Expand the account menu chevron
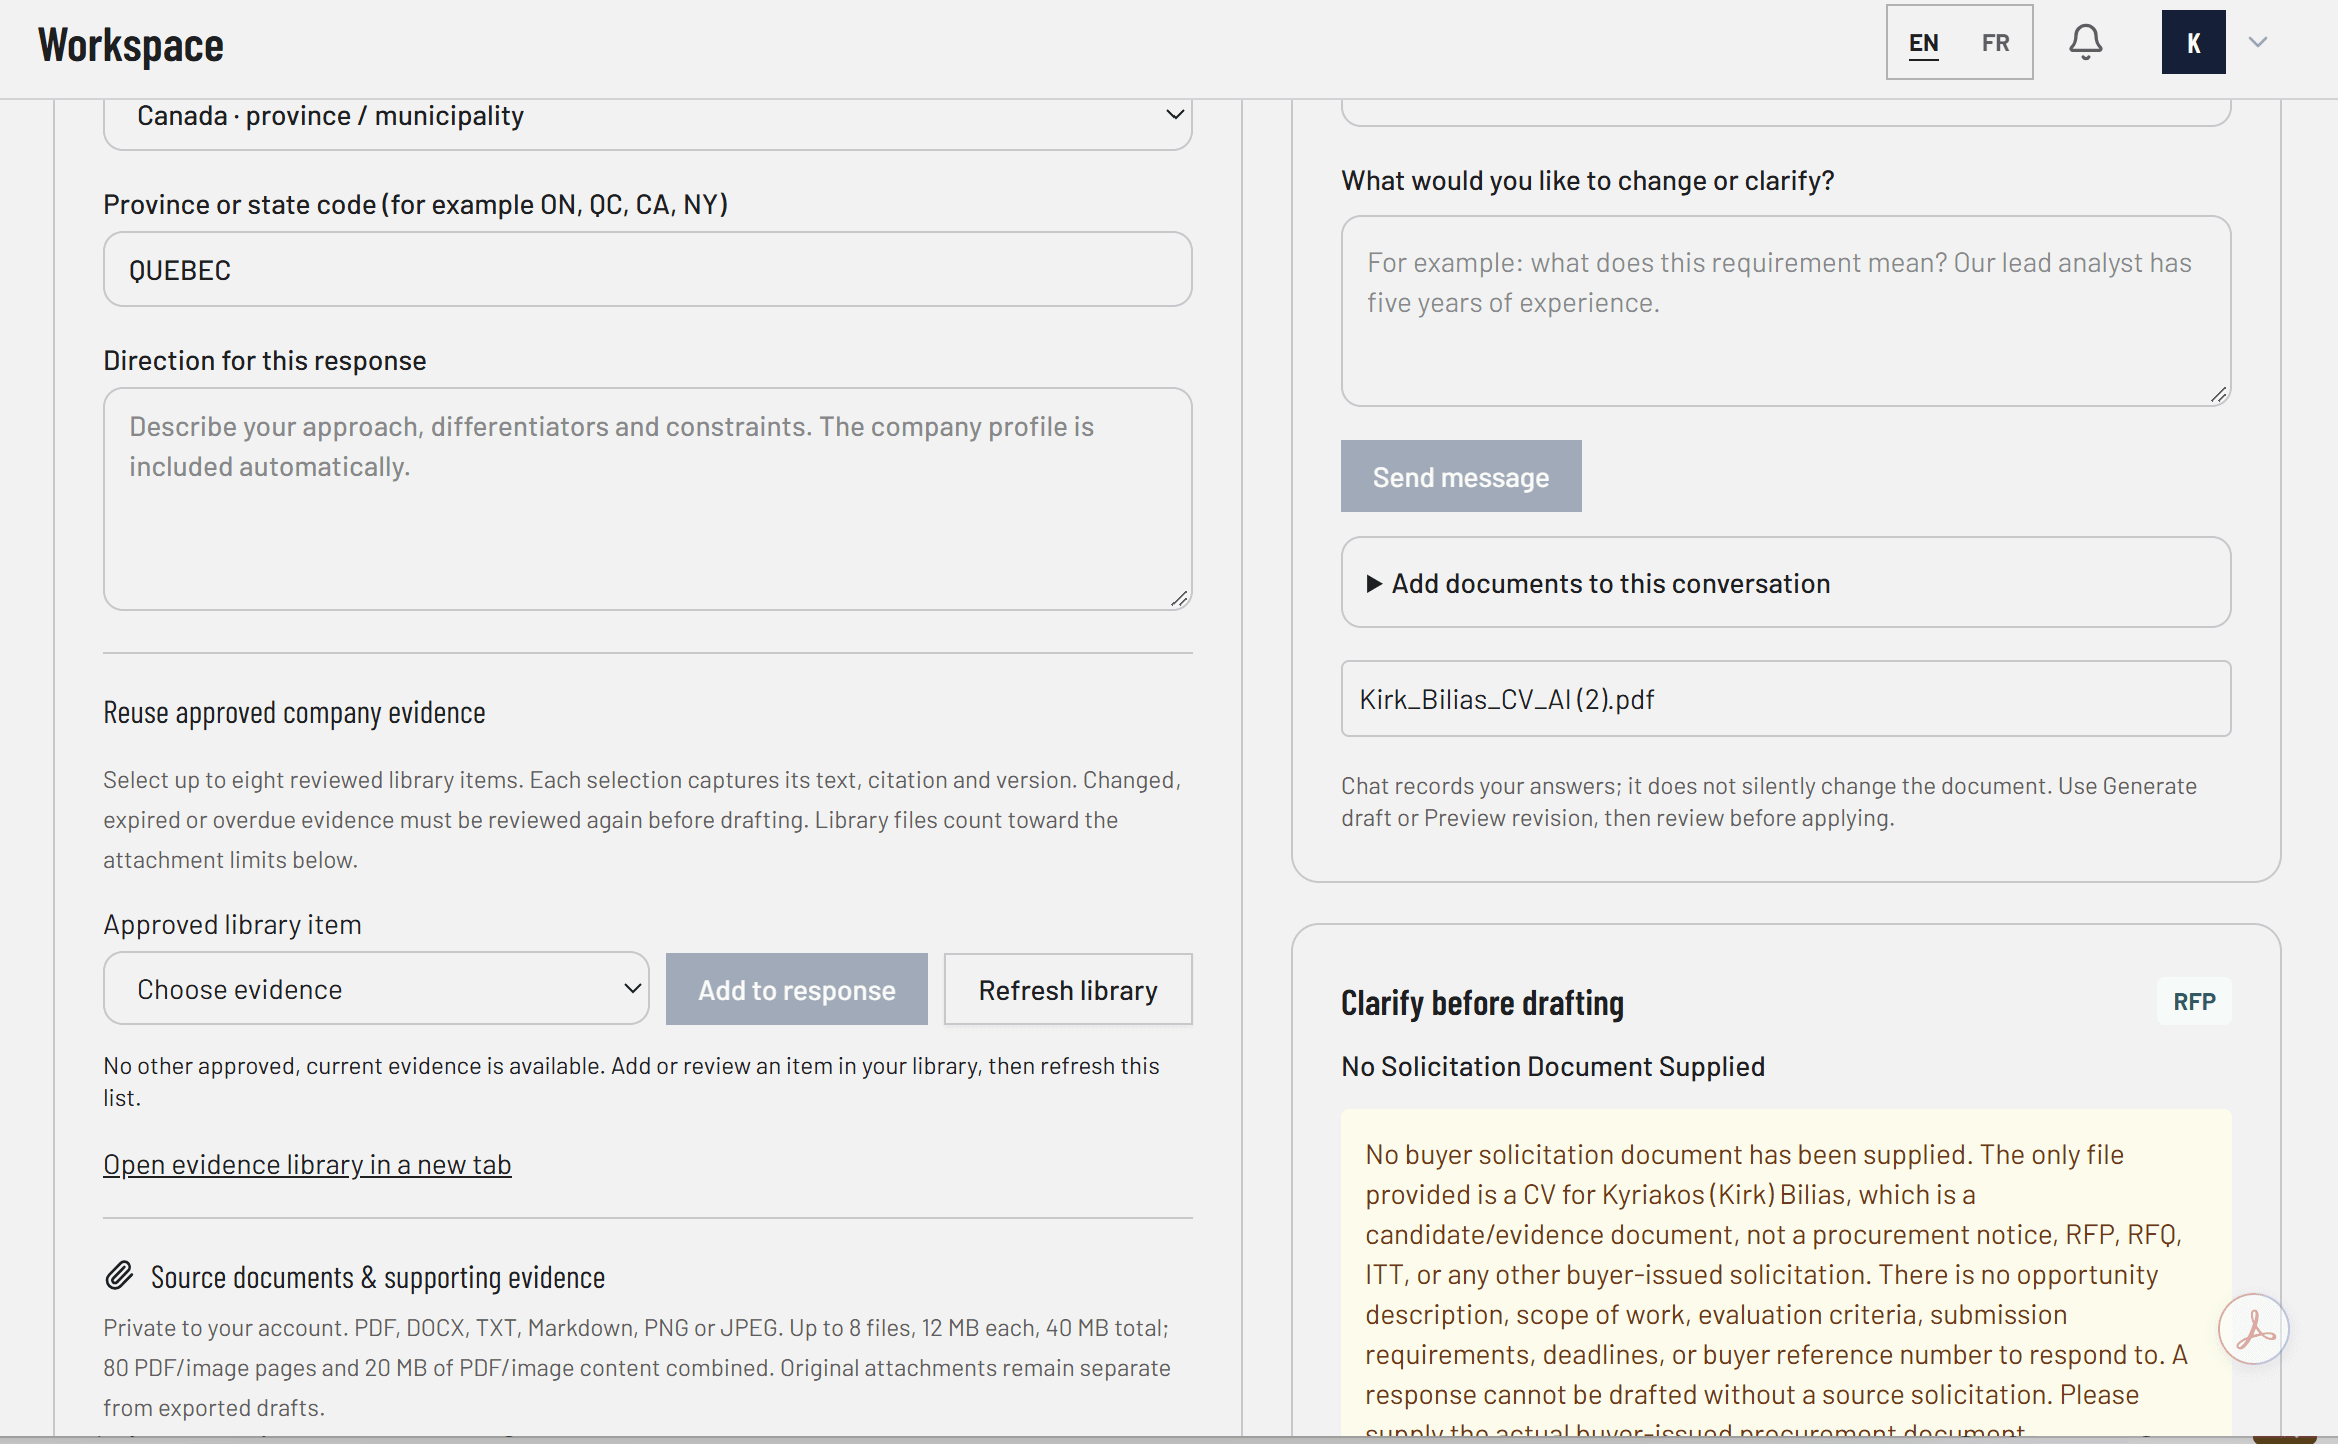2338x1444 pixels. point(2257,42)
